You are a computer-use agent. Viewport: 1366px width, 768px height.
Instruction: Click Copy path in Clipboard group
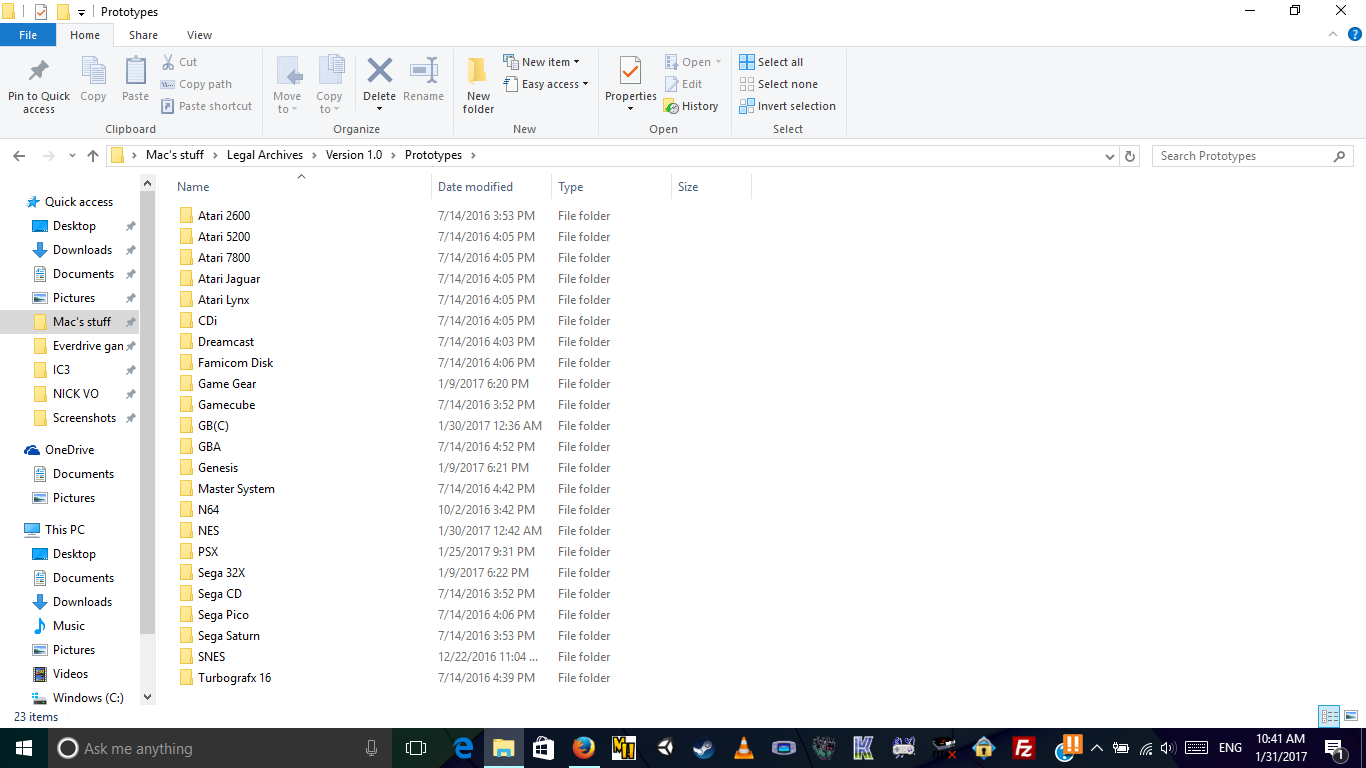click(x=196, y=84)
